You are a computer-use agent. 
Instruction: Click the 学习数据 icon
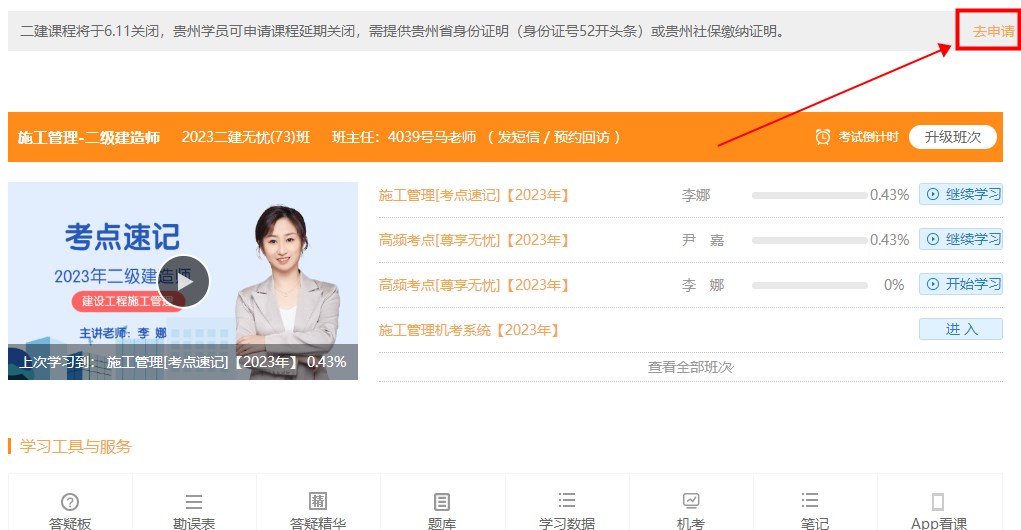pos(567,501)
